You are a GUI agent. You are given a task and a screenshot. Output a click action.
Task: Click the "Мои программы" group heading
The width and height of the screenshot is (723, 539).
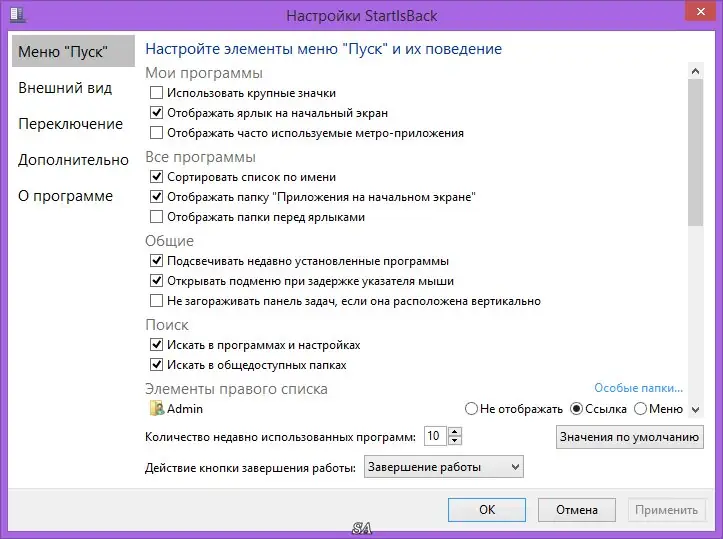(x=204, y=73)
